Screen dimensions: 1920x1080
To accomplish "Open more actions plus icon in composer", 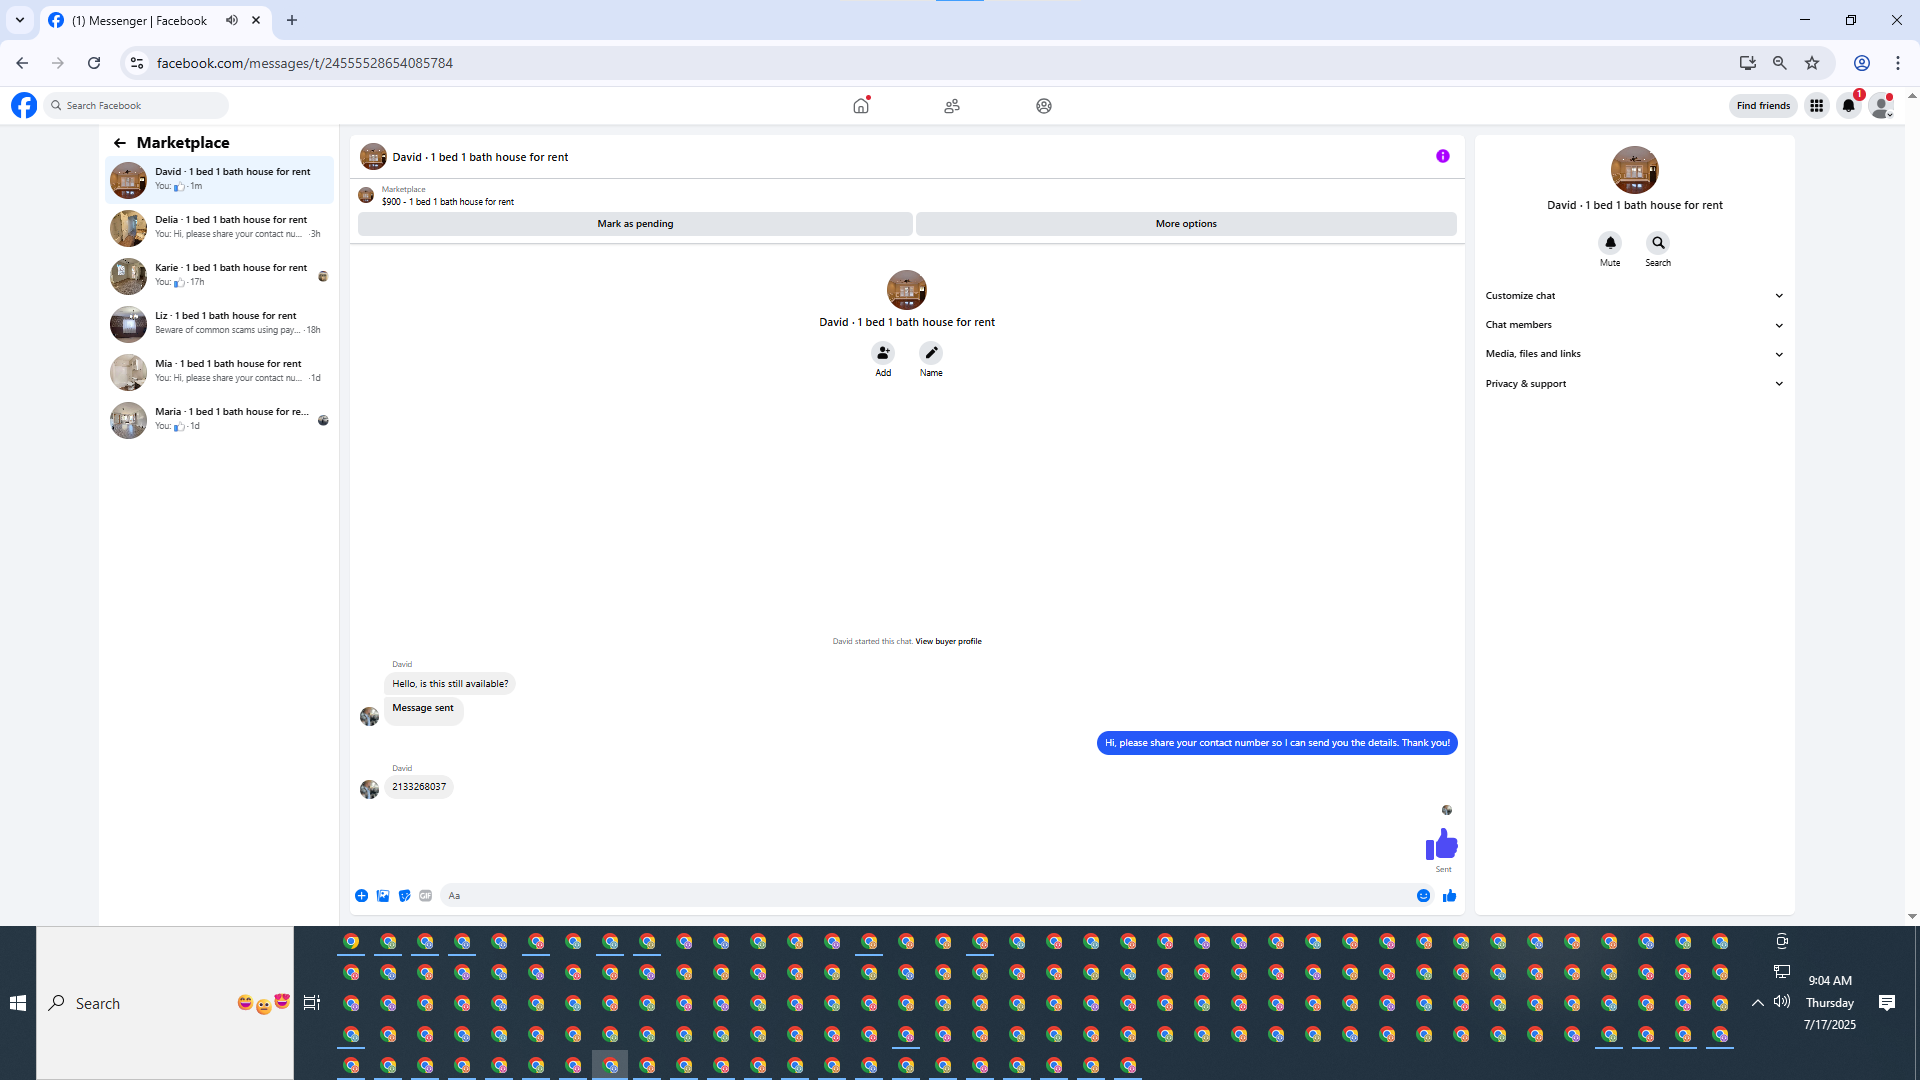I will coord(361,896).
